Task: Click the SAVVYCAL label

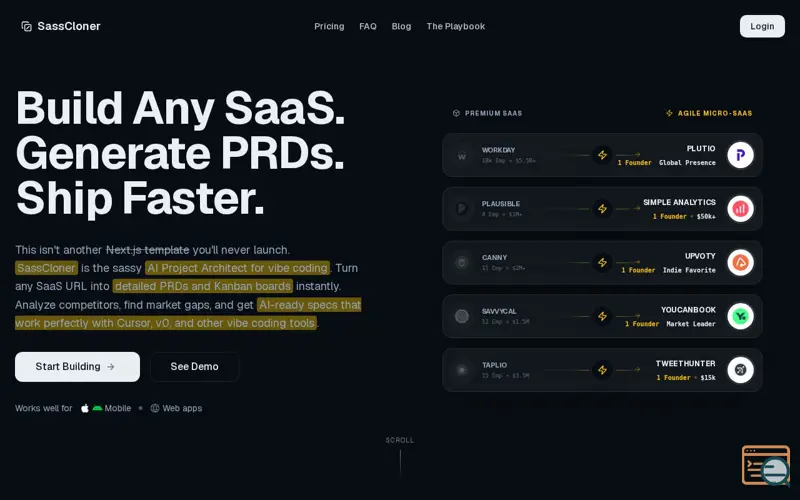Action: coord(499,311)
